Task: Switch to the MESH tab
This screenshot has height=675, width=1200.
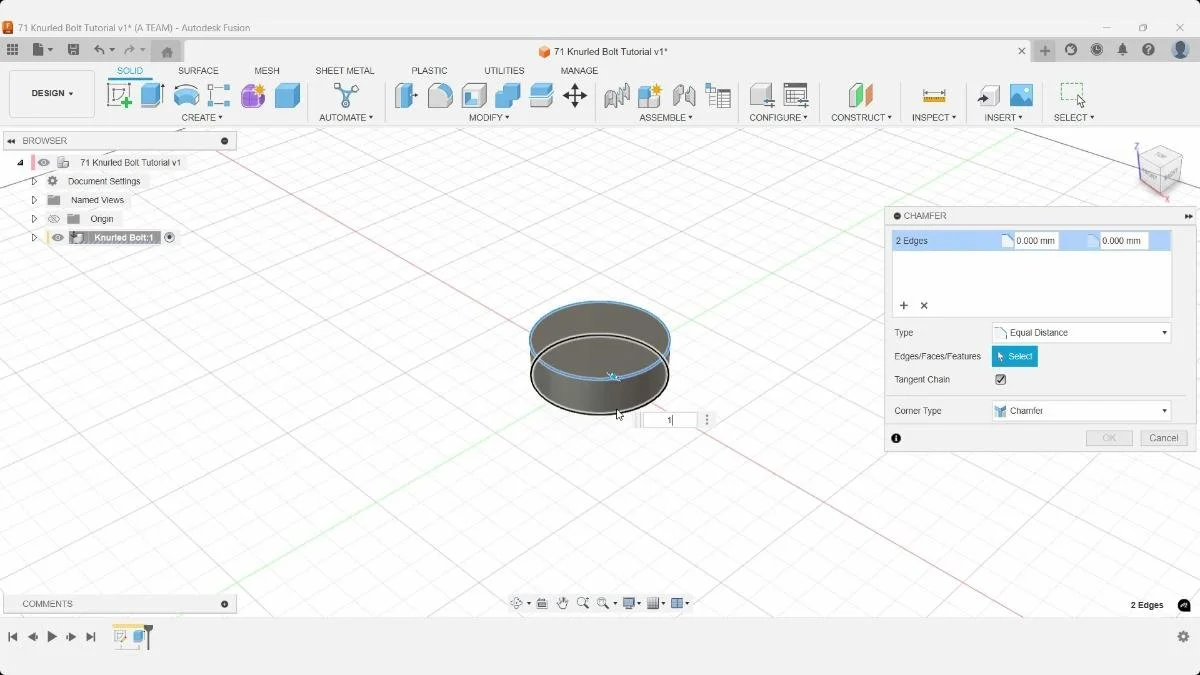Action: click(267, 71)
